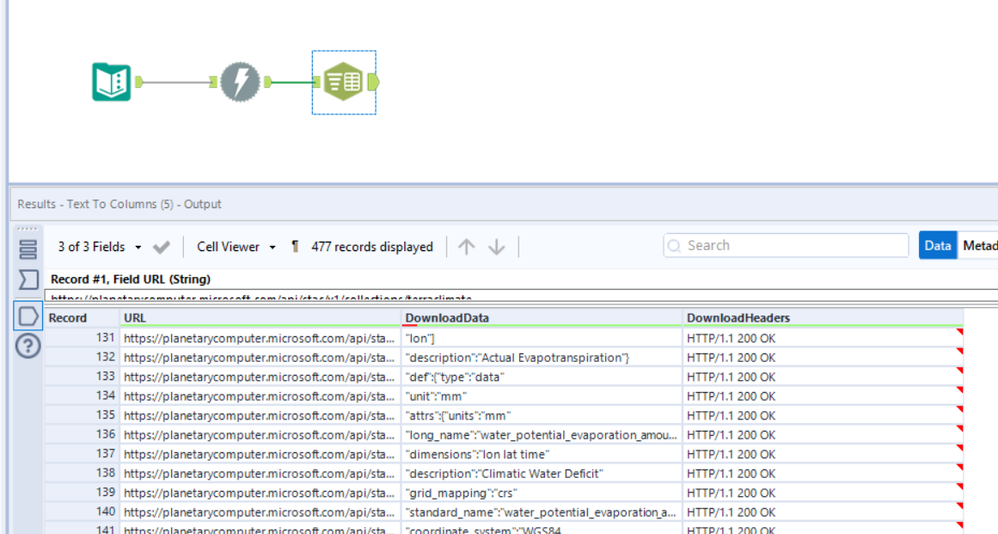998x534 pixels.
Task: Show the input anchor data icon in sidebar
Action: [x=28, y=279]
